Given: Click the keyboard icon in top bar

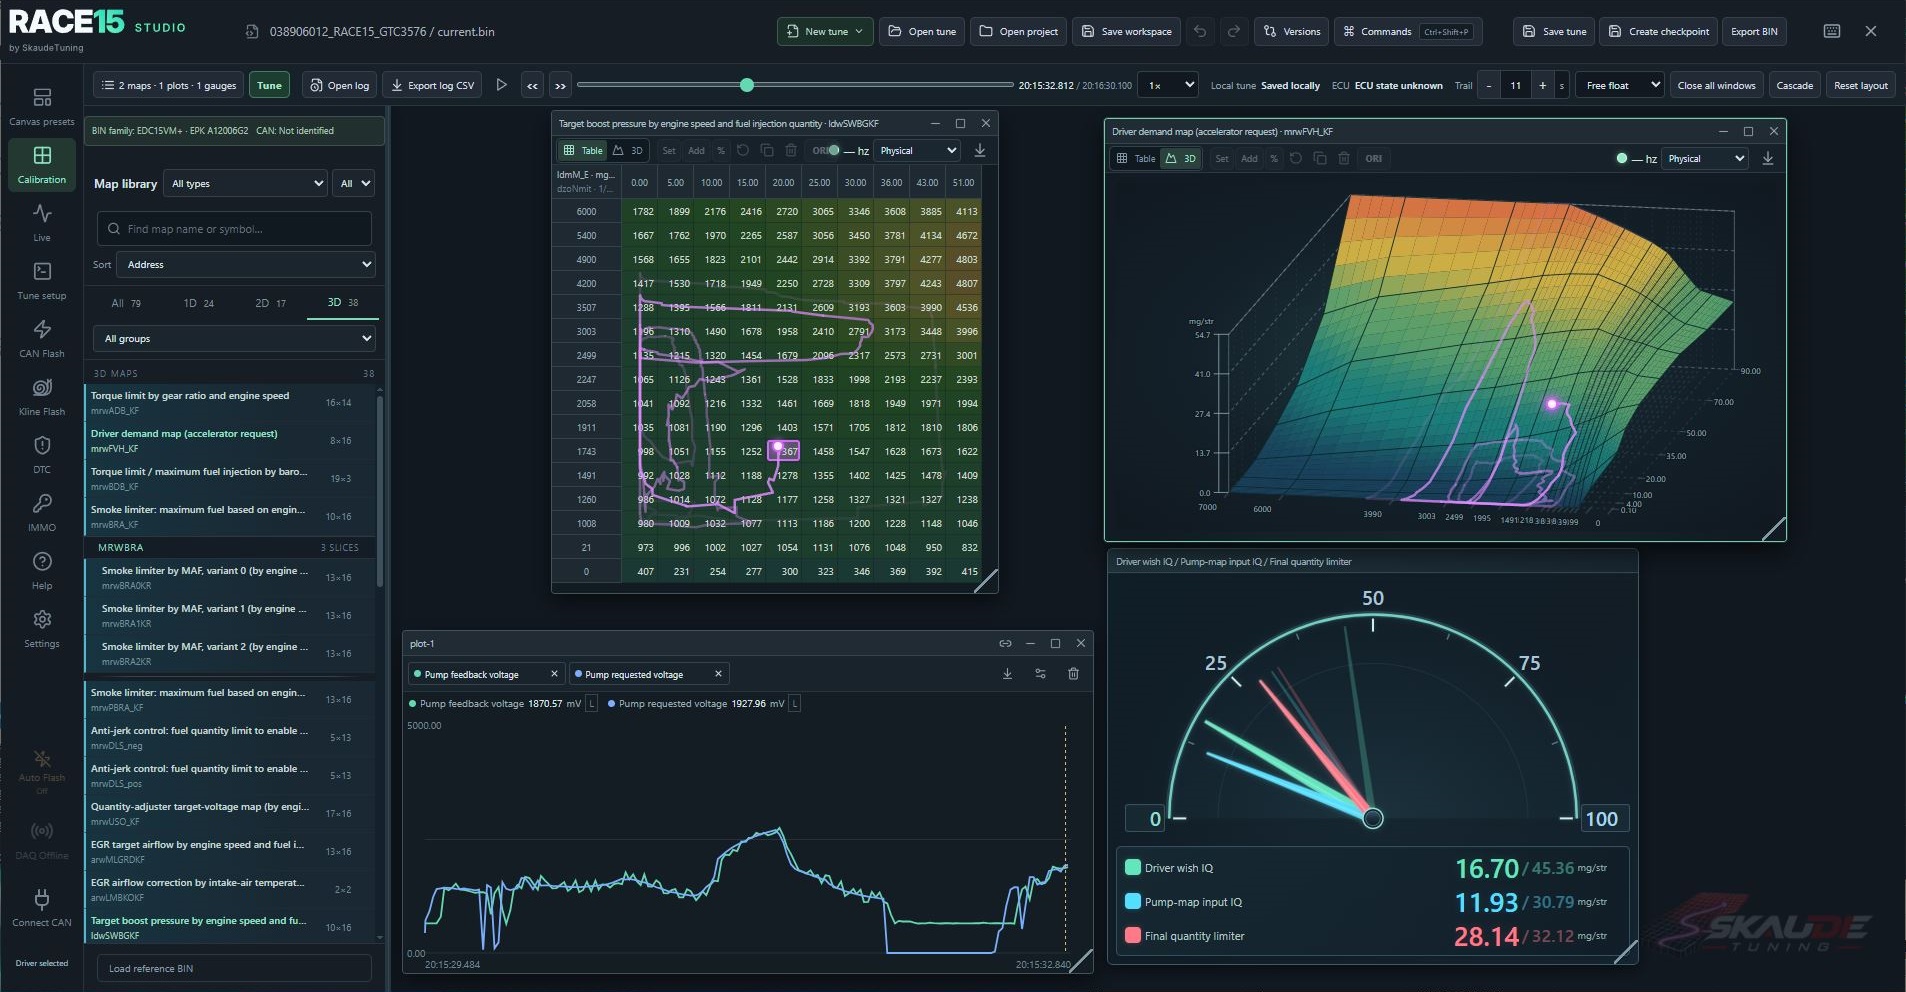Looking at the screenshot, I should pos(1832,31).
